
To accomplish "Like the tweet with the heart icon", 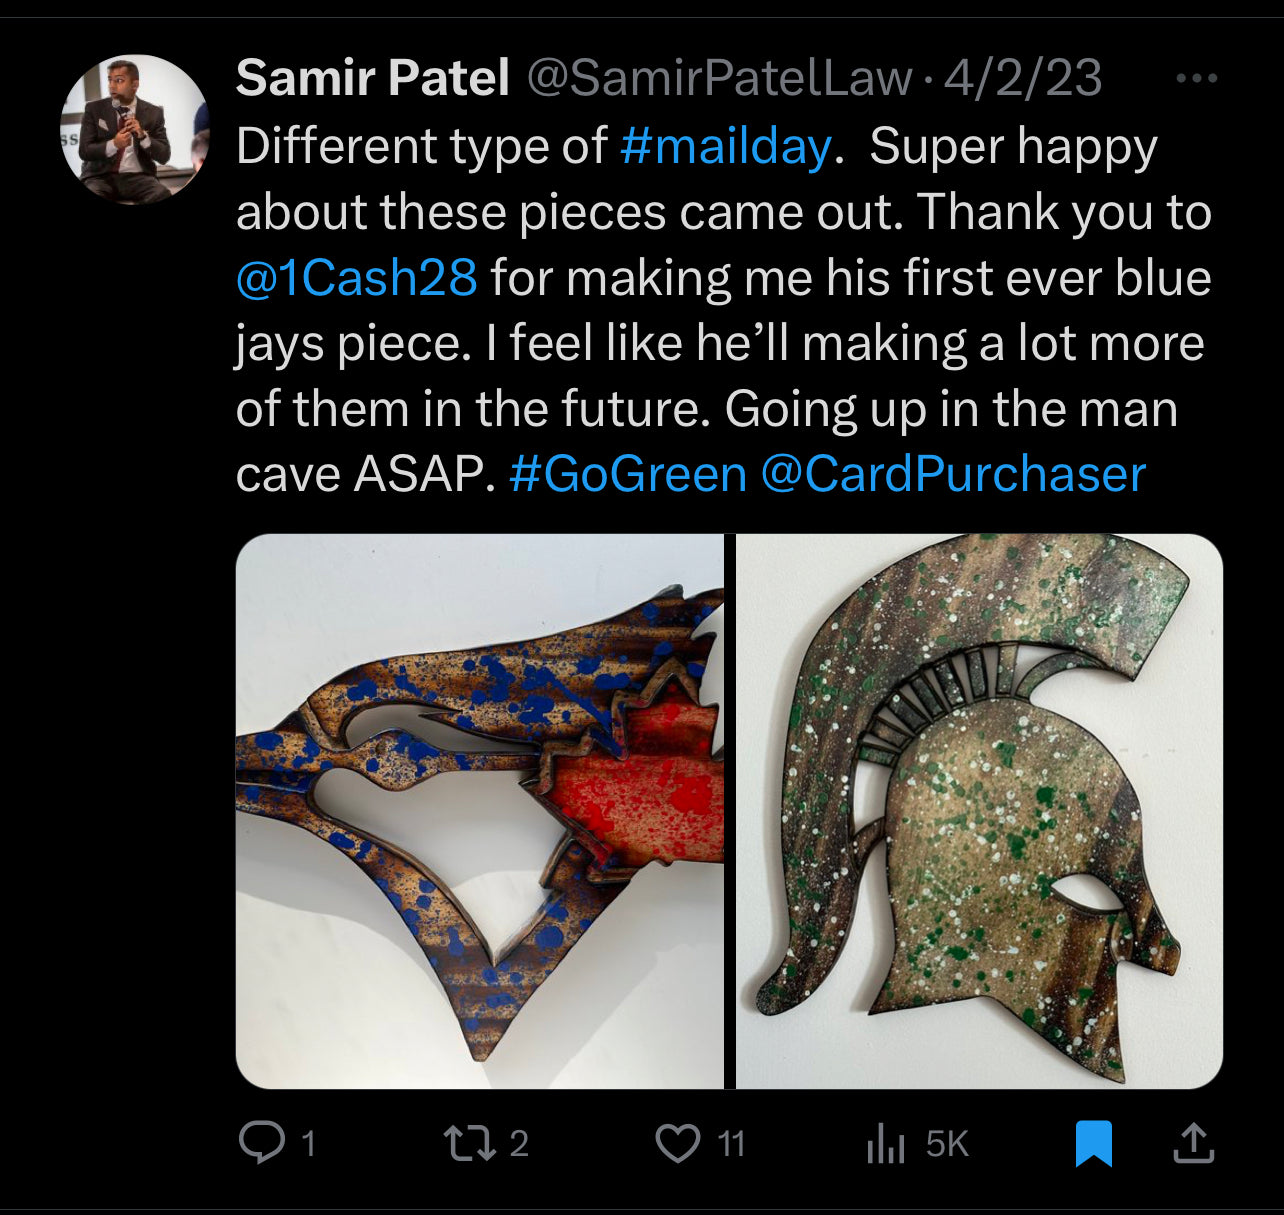I will click(678, 1142).
